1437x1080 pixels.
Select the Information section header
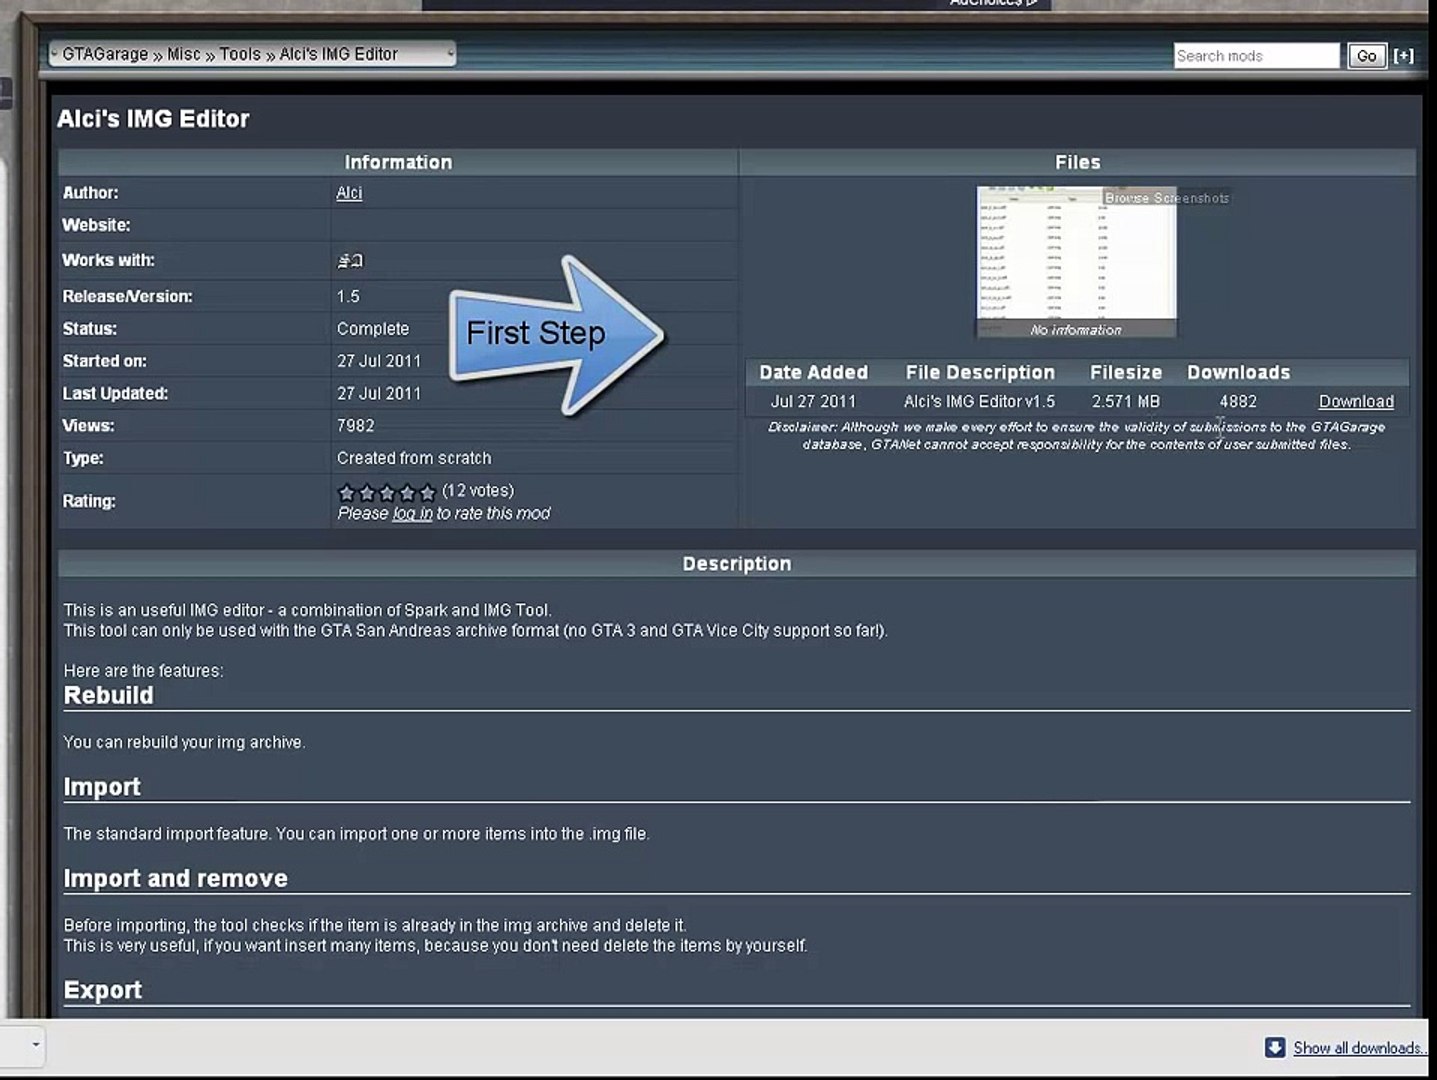398,162
